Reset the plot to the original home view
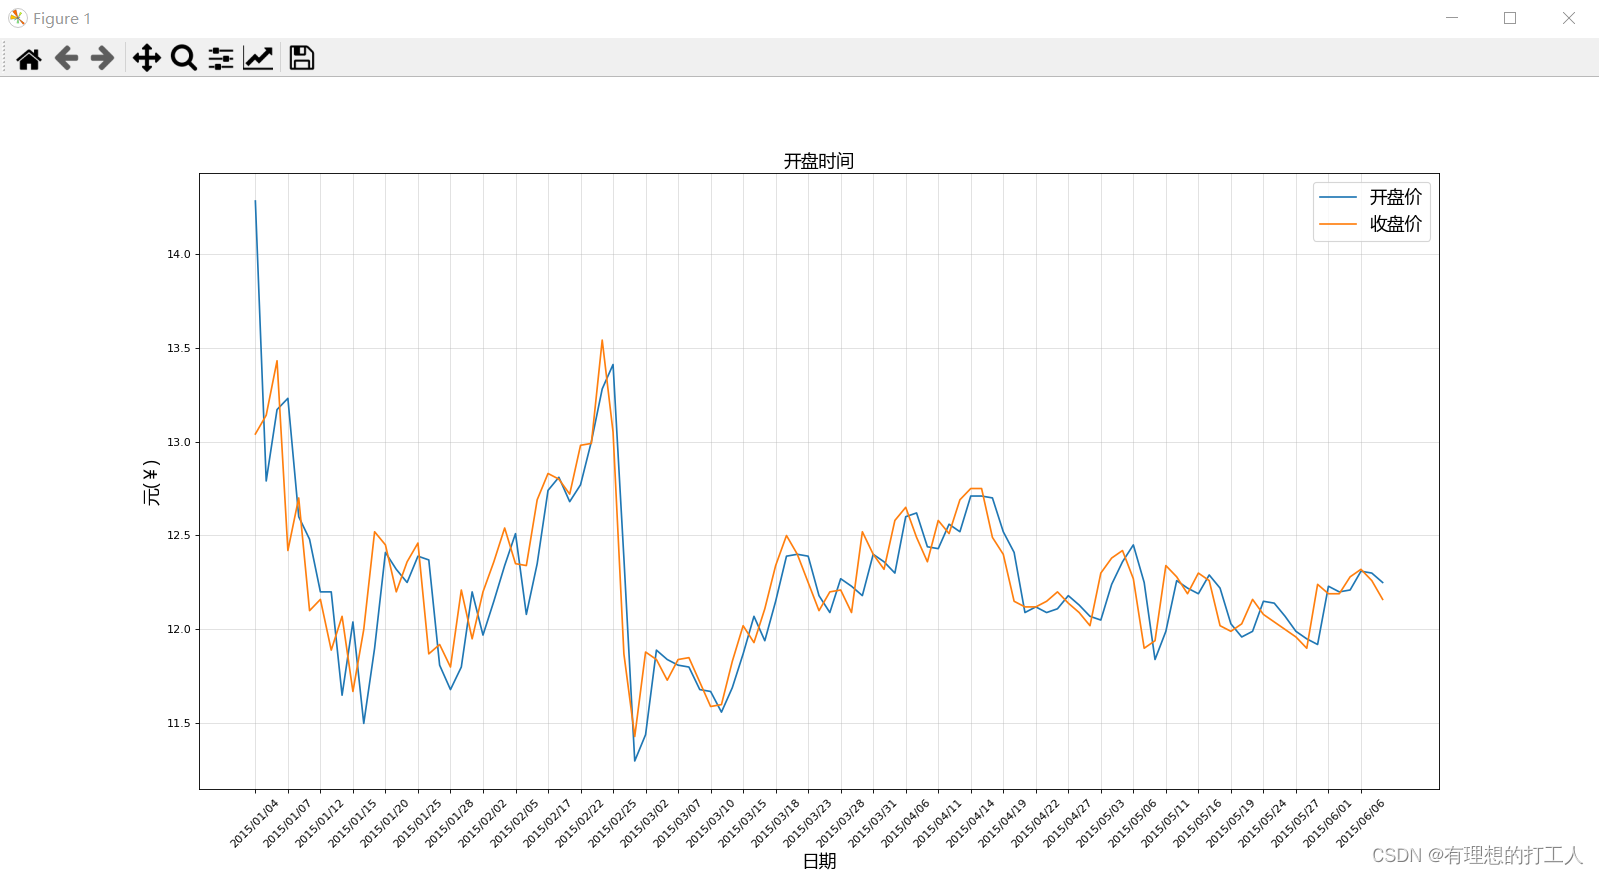Image resolution: width=1599 pixels, height=875 pixels. 29,59
